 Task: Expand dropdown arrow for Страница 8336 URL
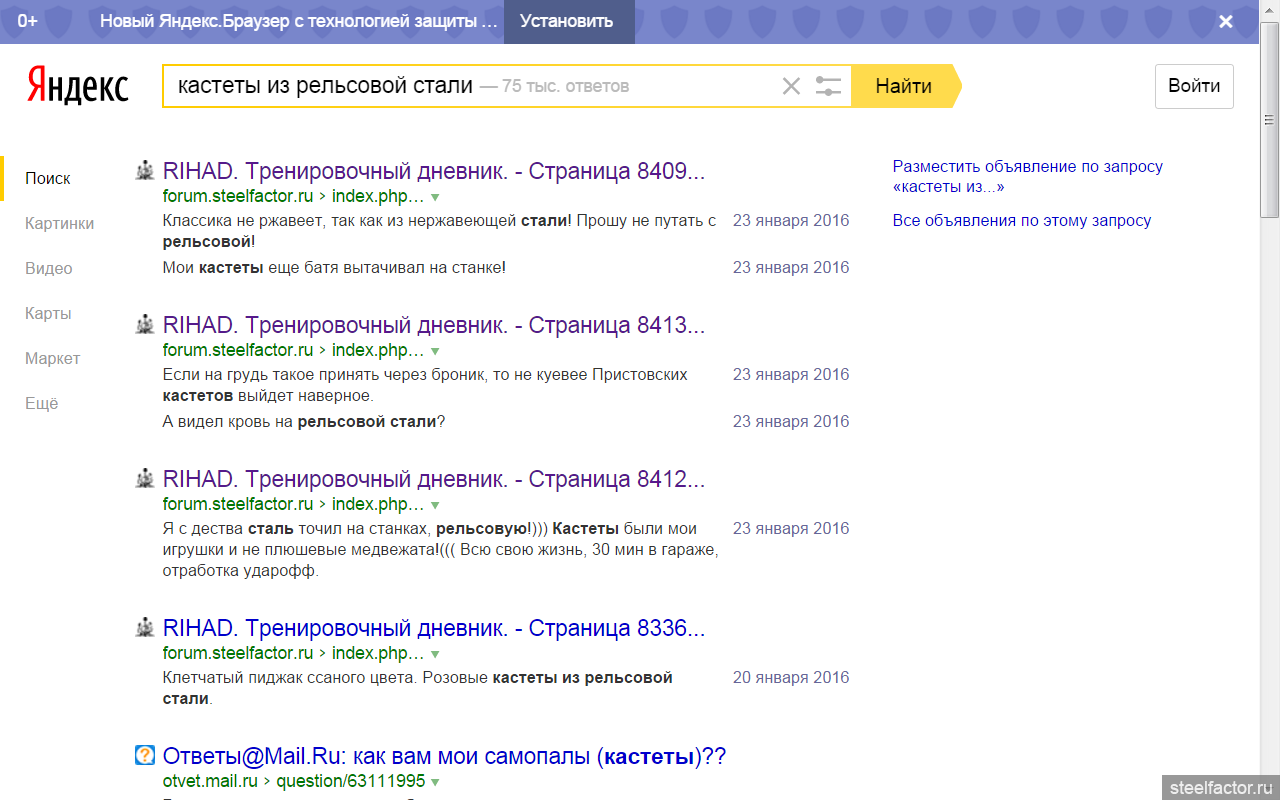pyautogui.click(x=435, y=654)
